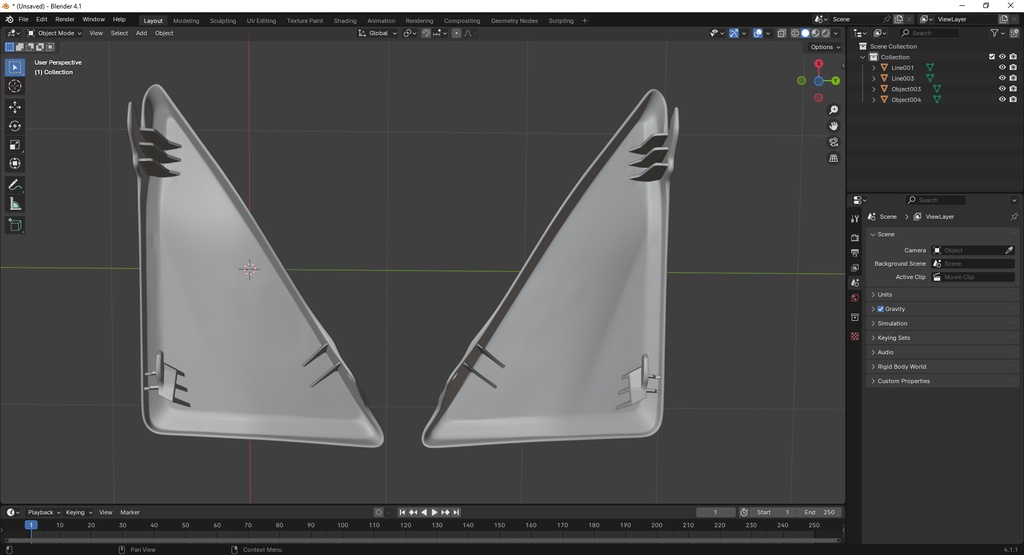Pick the Measure tool
Image resolution: width=1024 pixels, height=555 pixels.
(x=14, y=204)
